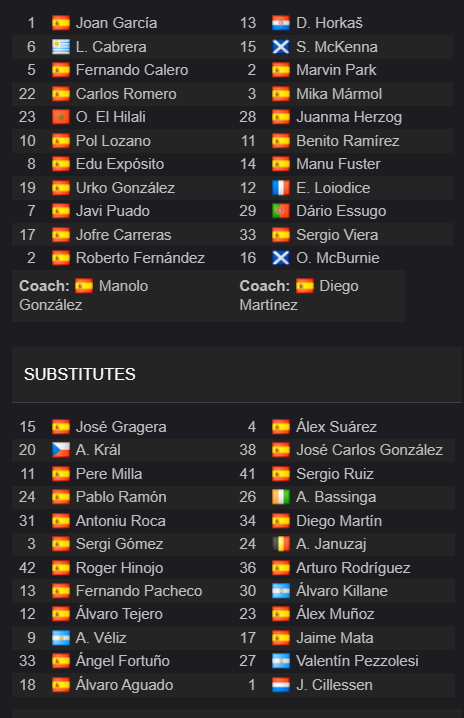This screenshot has width=464, height=718.
Task: Open Valentín Pezzolesi substitute link
Action: pos(357,661)
